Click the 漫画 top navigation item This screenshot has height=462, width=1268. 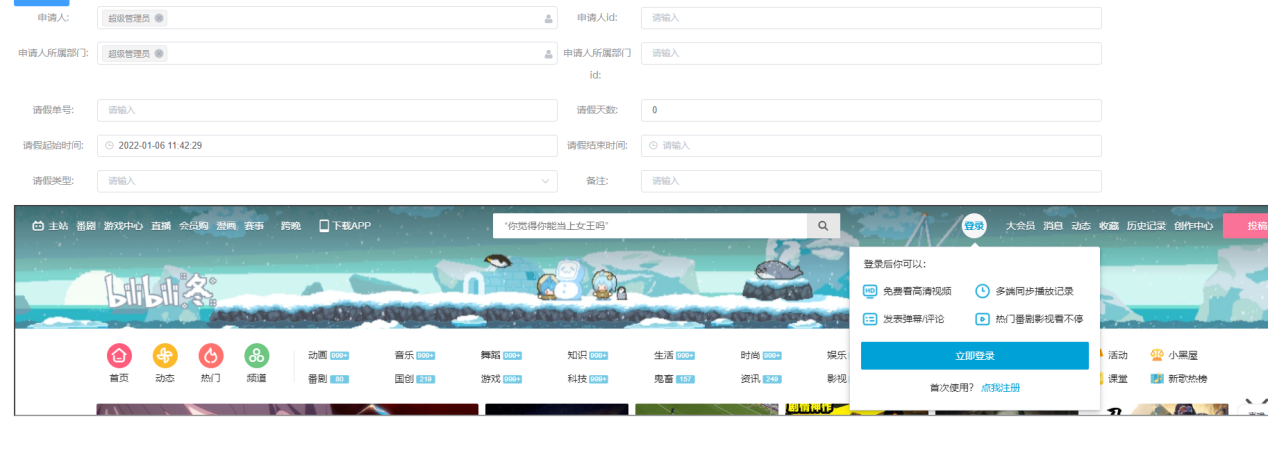coord(226,226)
